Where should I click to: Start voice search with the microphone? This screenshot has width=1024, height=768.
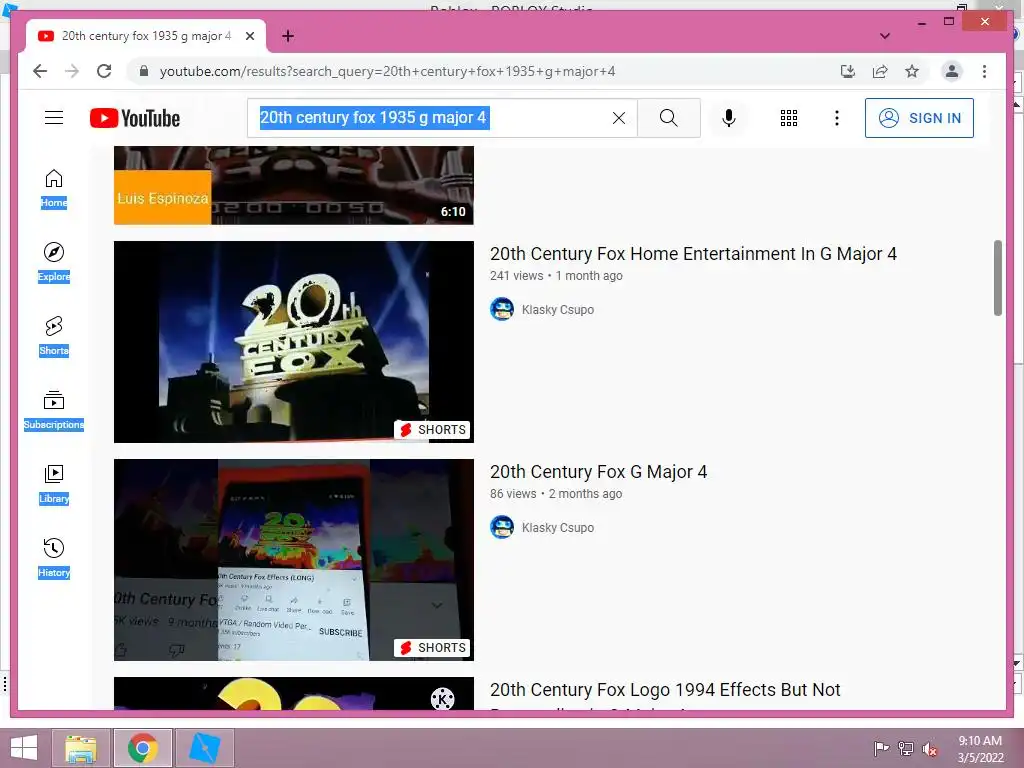729,118
